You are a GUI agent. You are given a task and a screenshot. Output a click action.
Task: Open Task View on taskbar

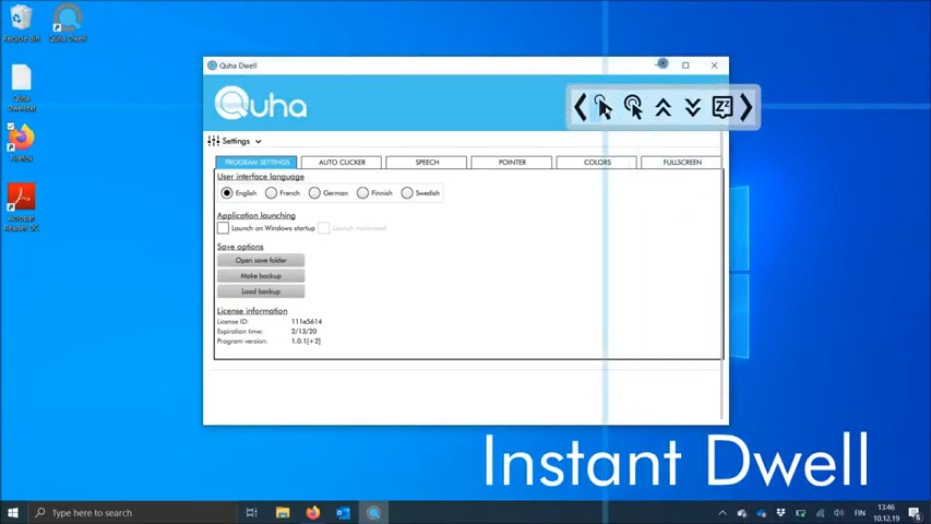(252, 512)
